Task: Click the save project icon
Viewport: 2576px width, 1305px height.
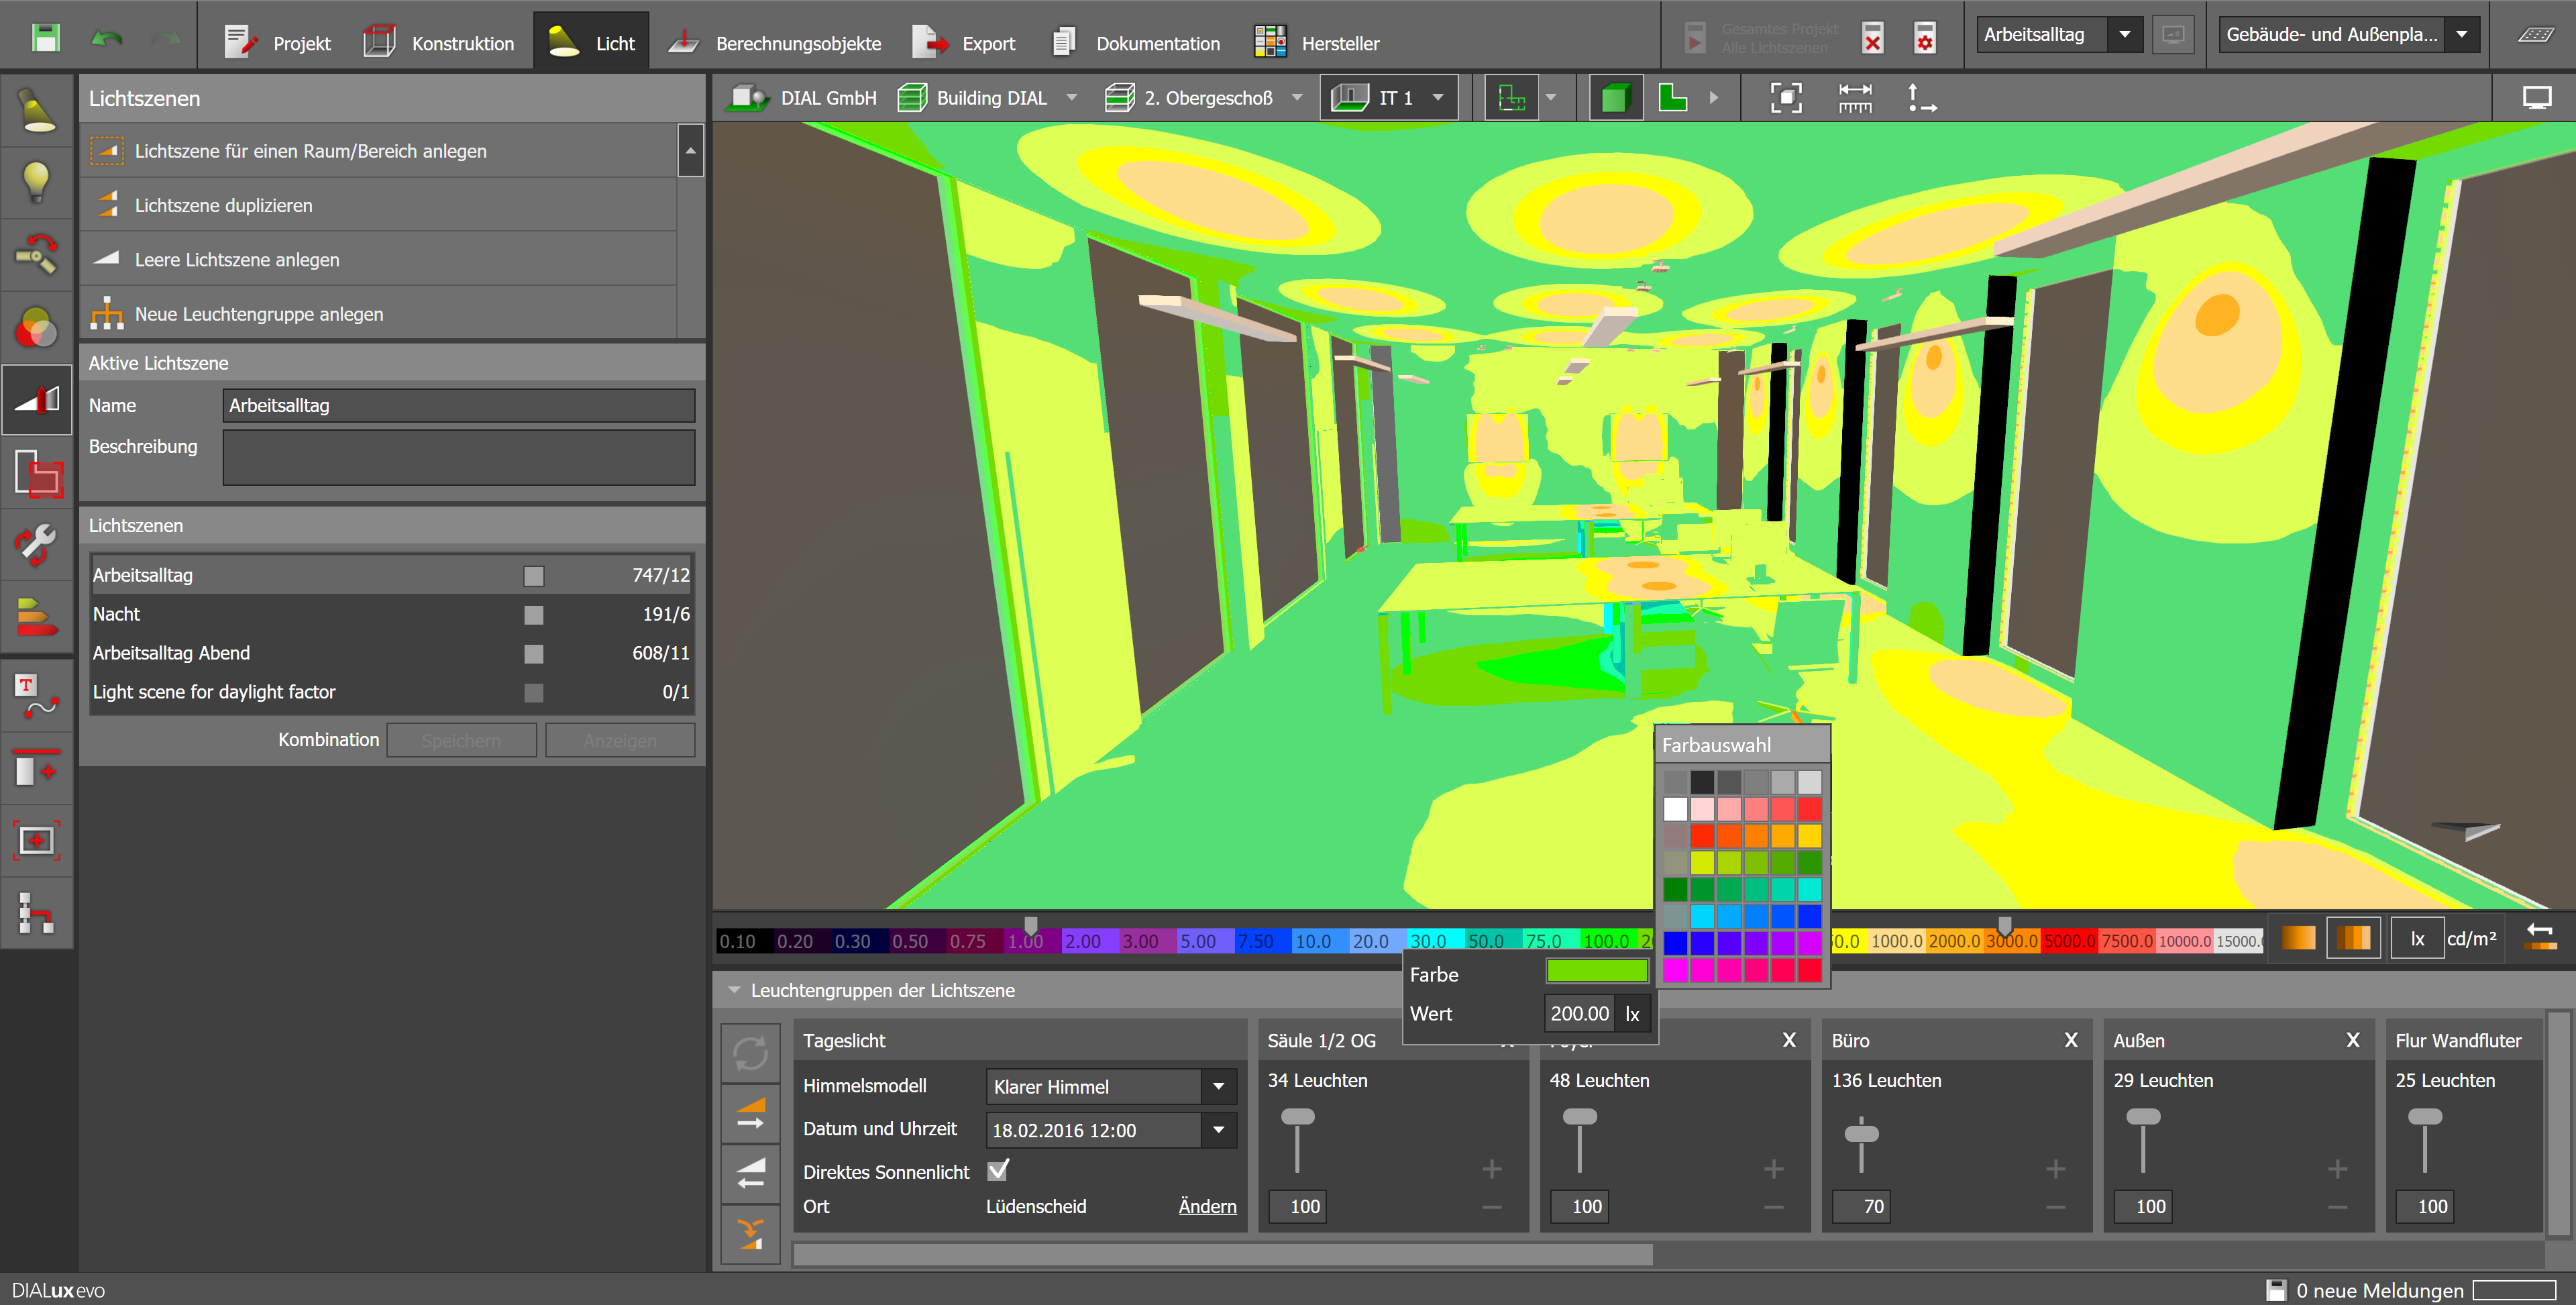Action: point(46,39)
